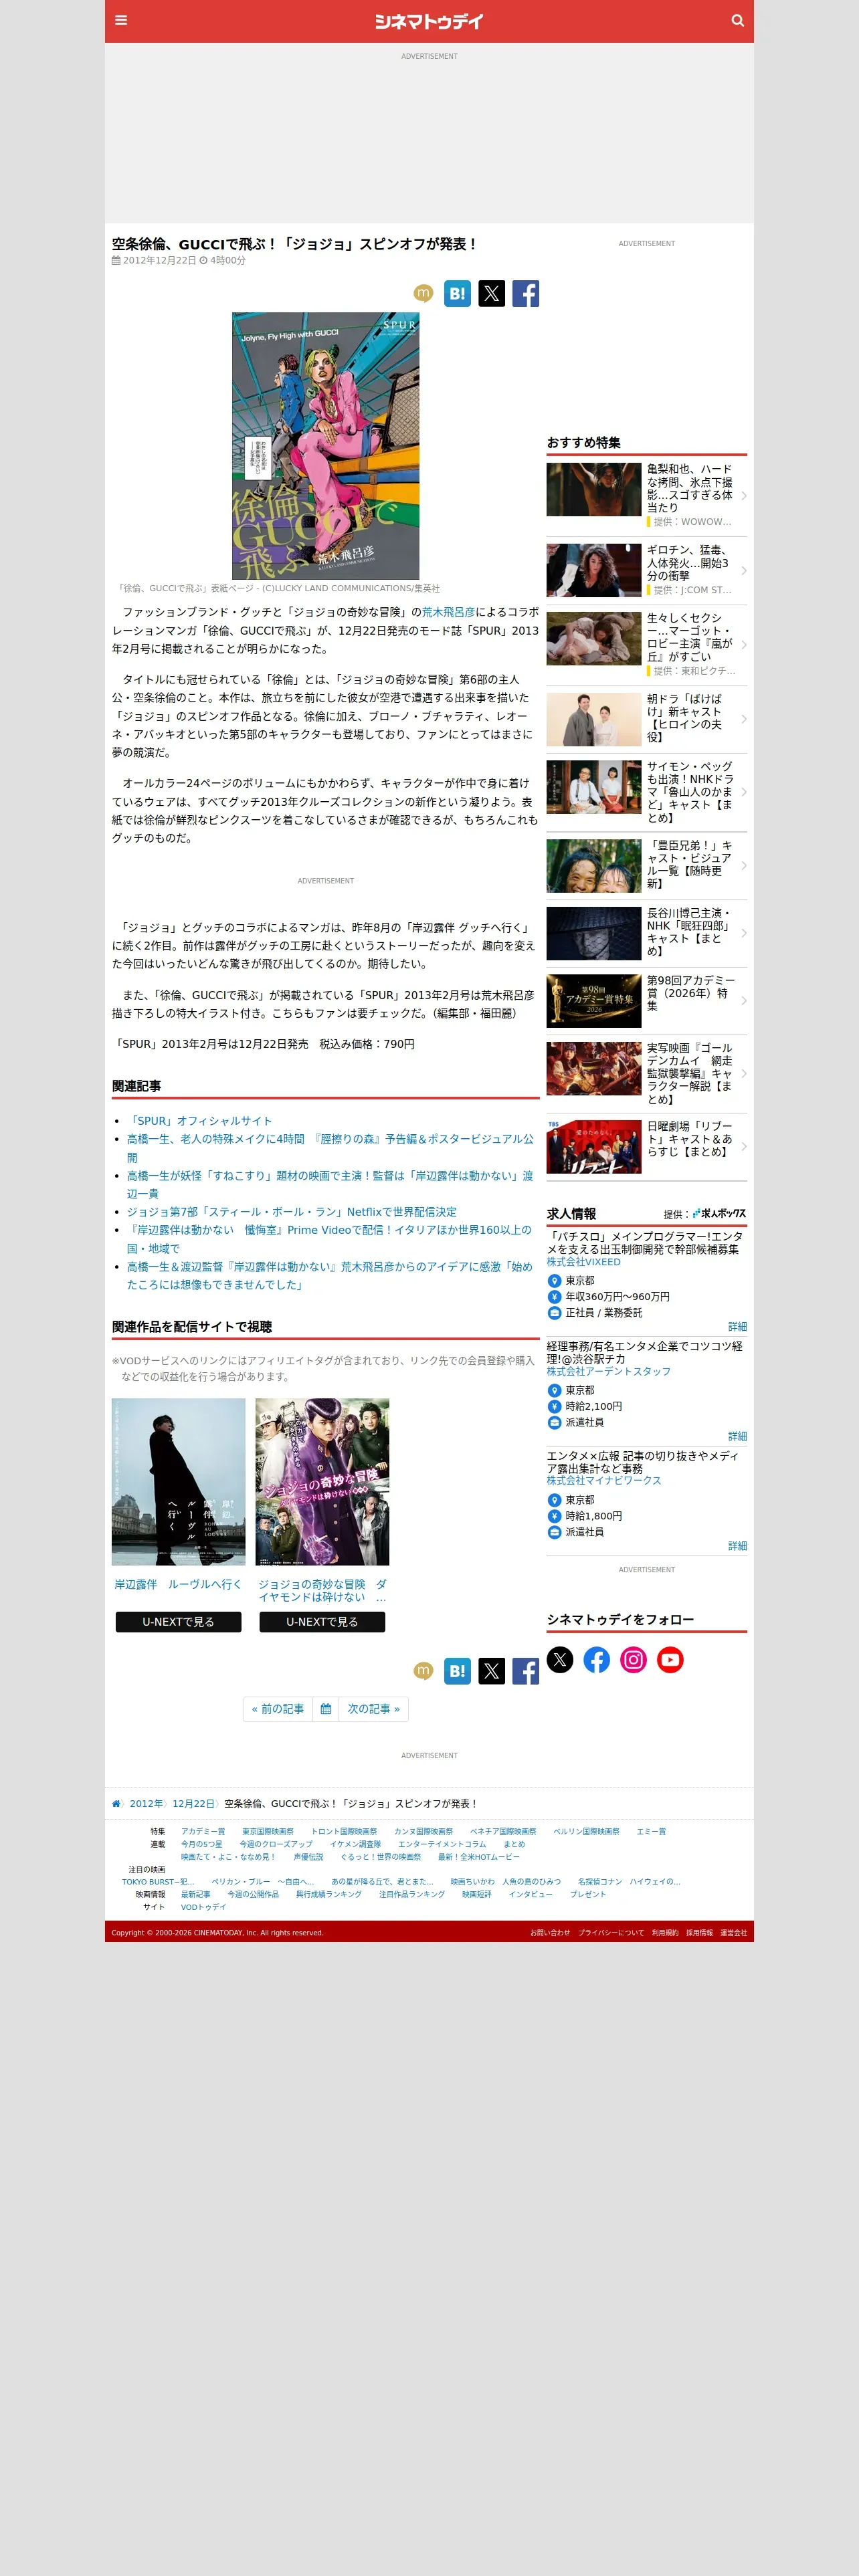Click 詳細 for the マイナビワークス job
Viewport: 859px width, 2576px height.
(737, 1546)
